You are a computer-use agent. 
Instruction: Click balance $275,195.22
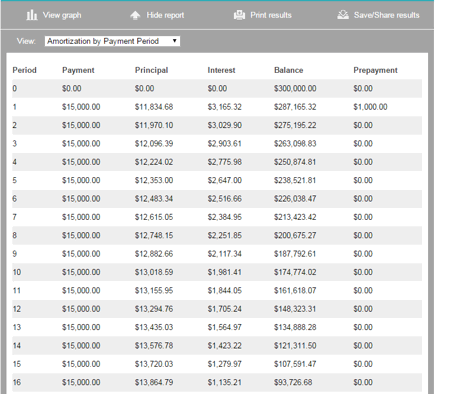295,125
